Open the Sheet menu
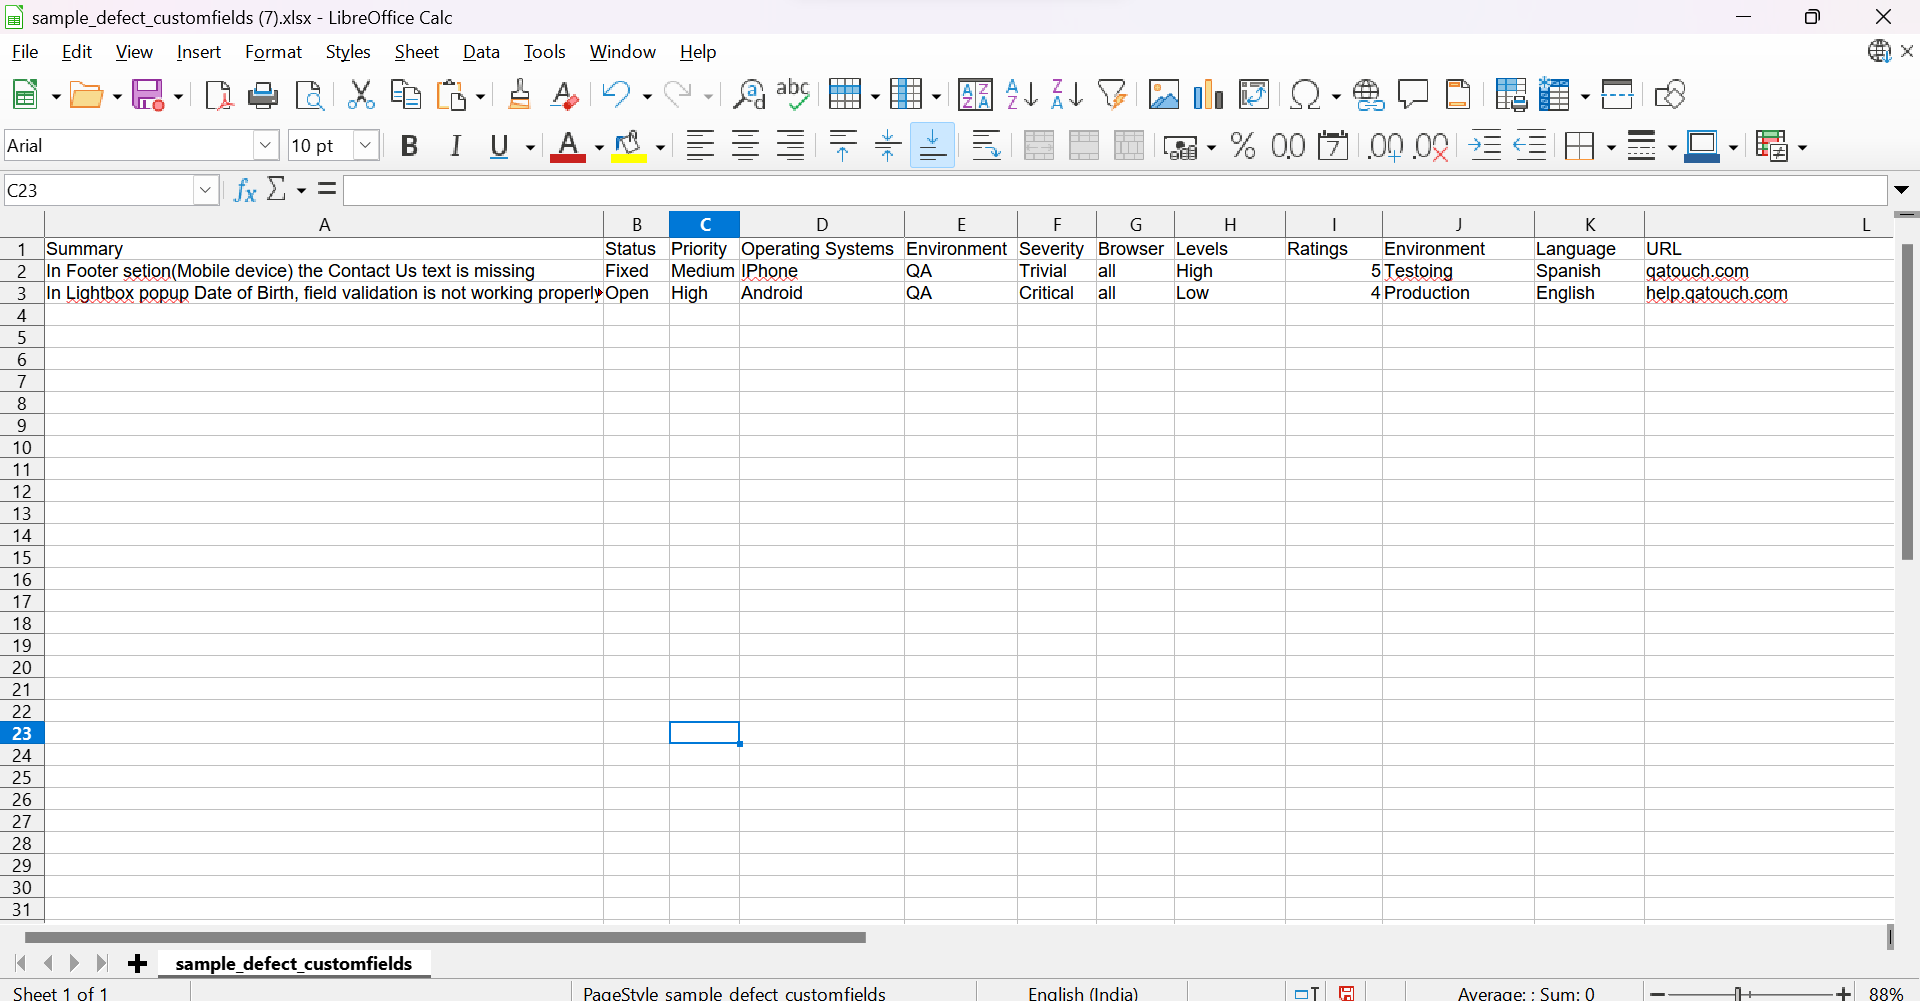 [416, 52]
